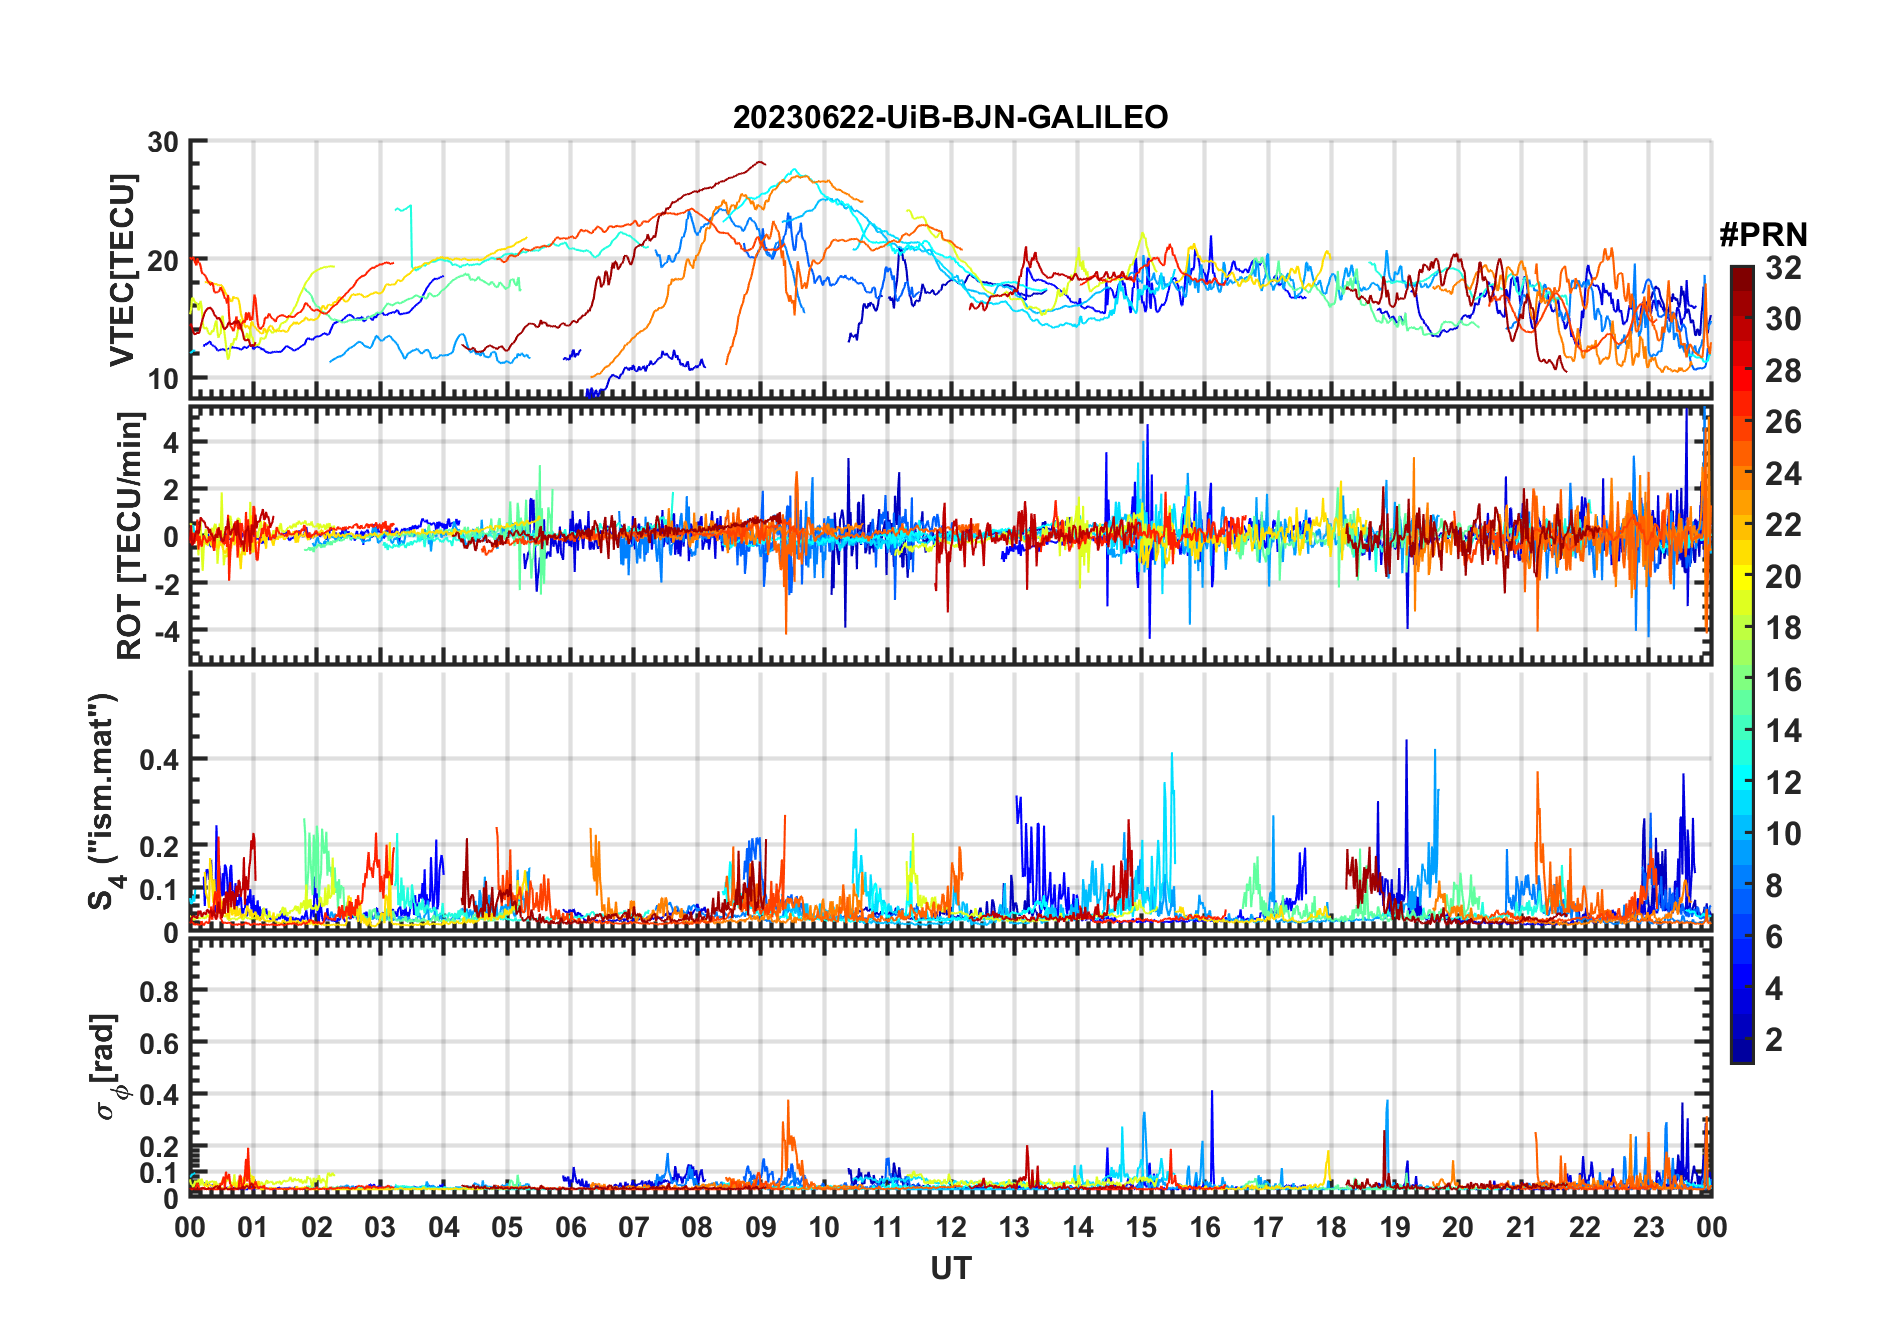Select the VTEC[TECU] y-axis label
Image resolution: width=1902 pixels, height=1330 pixels.
(x=122, y=270)
